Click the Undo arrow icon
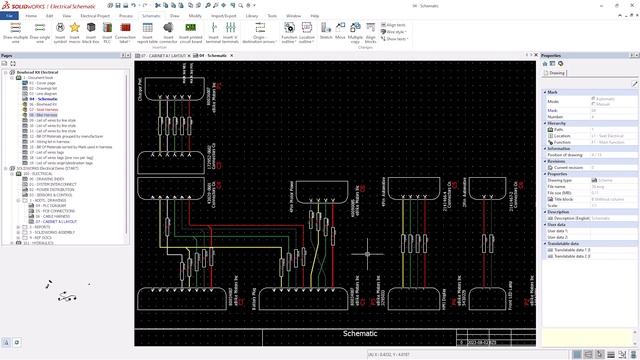The image size is (640, 360). (x=133, y=6)
